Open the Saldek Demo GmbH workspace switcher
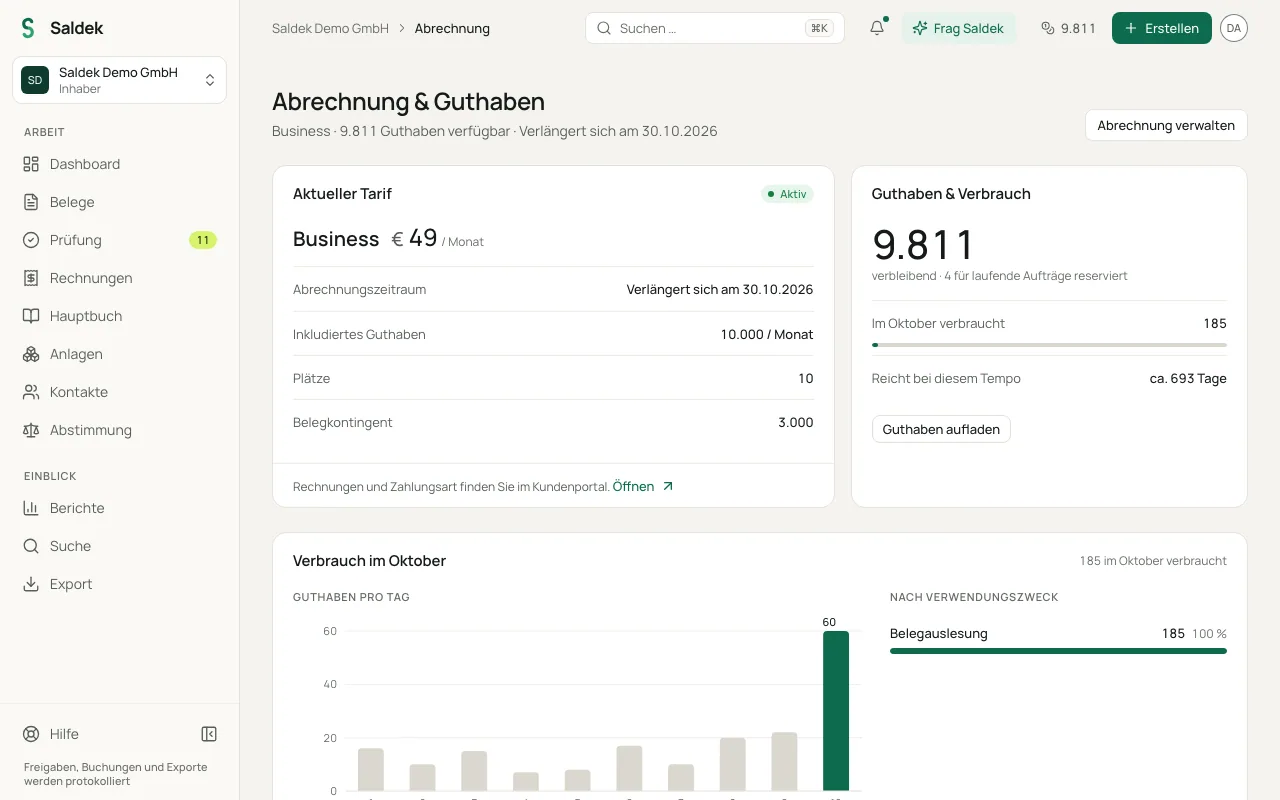This screenshot has width=1280, height=800. pyautogui.click(x=120, y=80)
